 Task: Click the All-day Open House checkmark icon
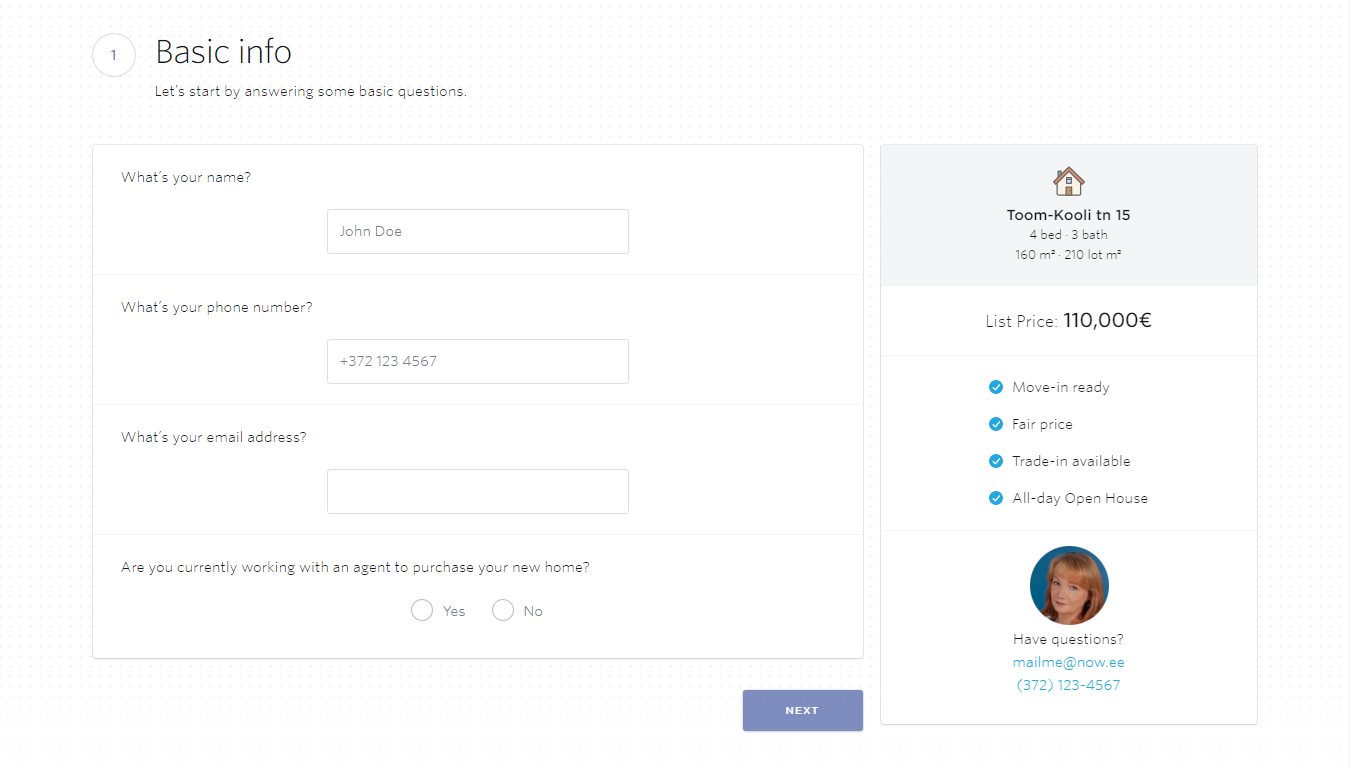[x=996, y=498]
